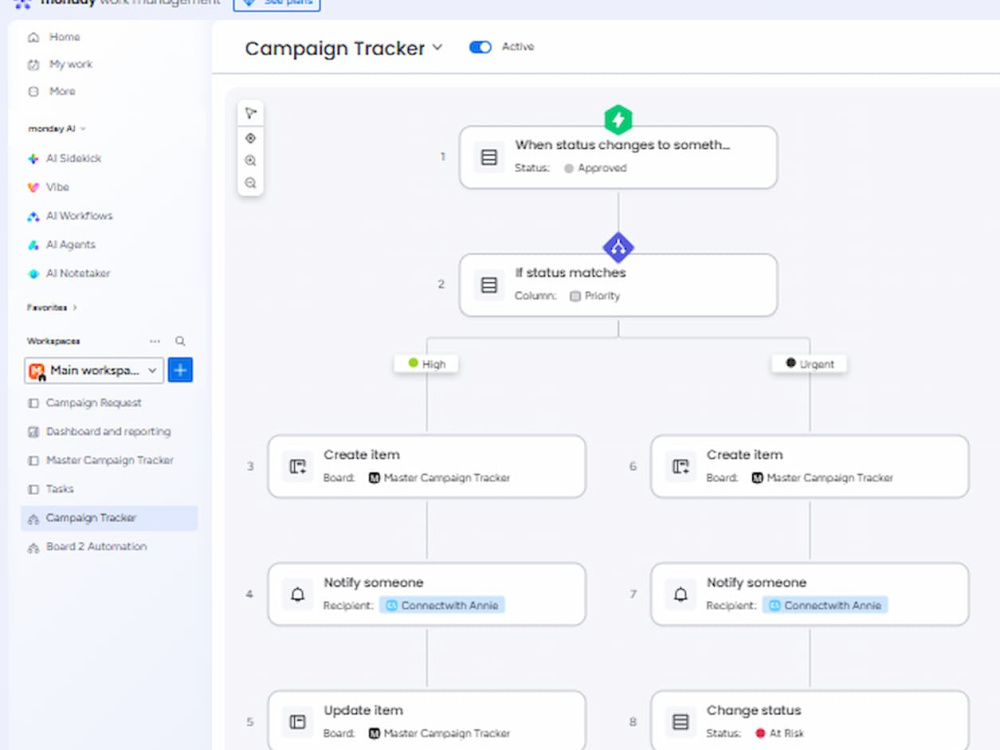This screenshot has width=1000, height=750.
Task: Click See plans button
Action: point(277,4)
